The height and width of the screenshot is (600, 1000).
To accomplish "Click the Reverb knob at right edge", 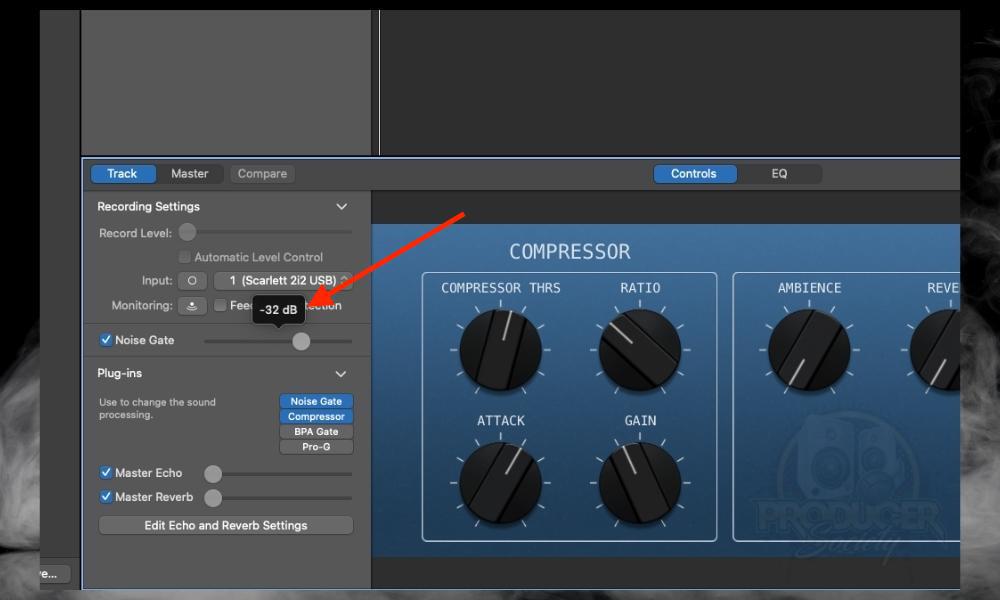I will 935,349.
